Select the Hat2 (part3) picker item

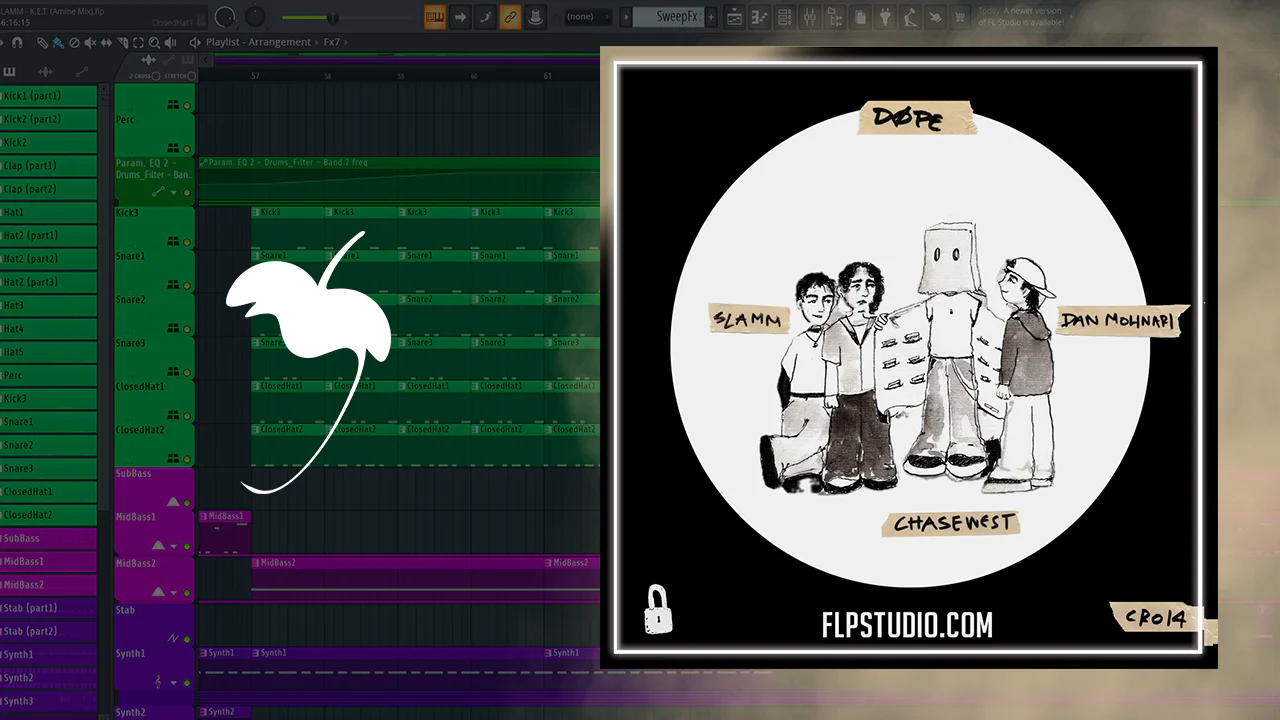[48, 282]
